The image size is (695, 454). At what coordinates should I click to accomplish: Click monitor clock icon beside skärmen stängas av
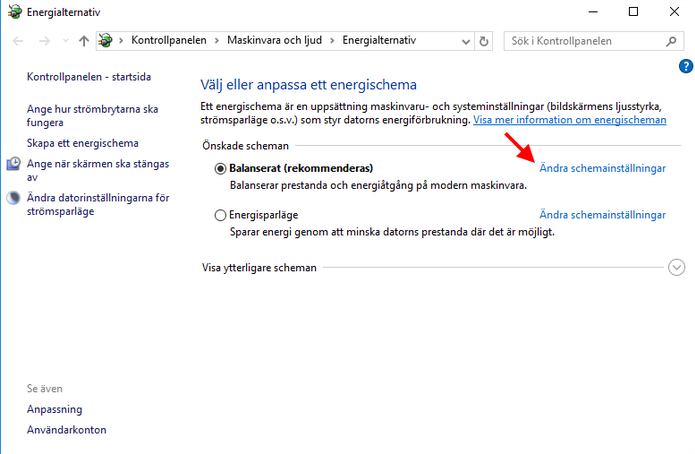(13, 164)
